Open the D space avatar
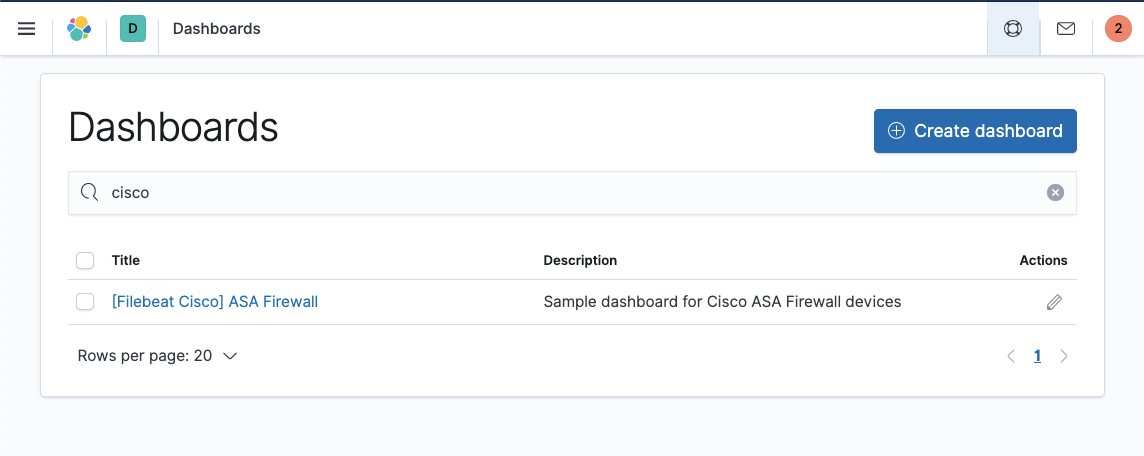1144x456 pixels. 133,29
